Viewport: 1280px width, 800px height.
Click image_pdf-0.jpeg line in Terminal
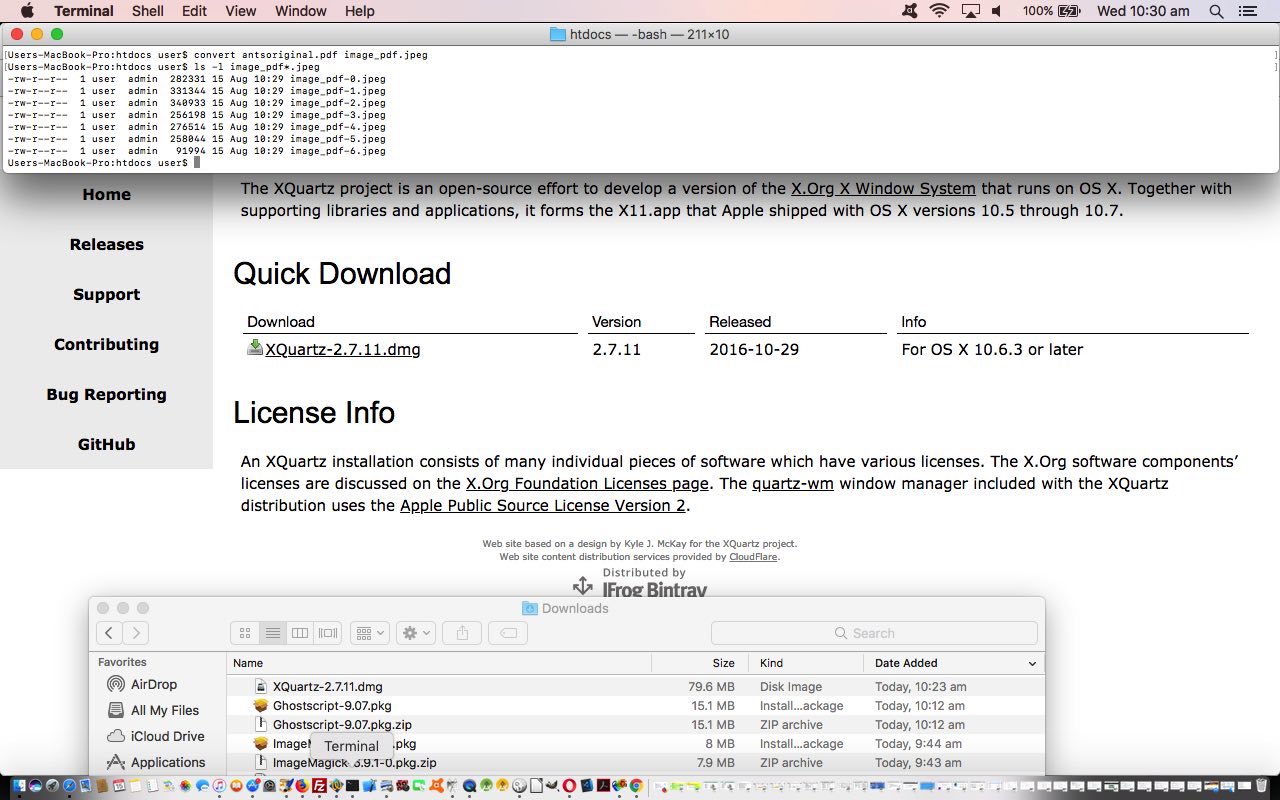(x=197, y=79)
